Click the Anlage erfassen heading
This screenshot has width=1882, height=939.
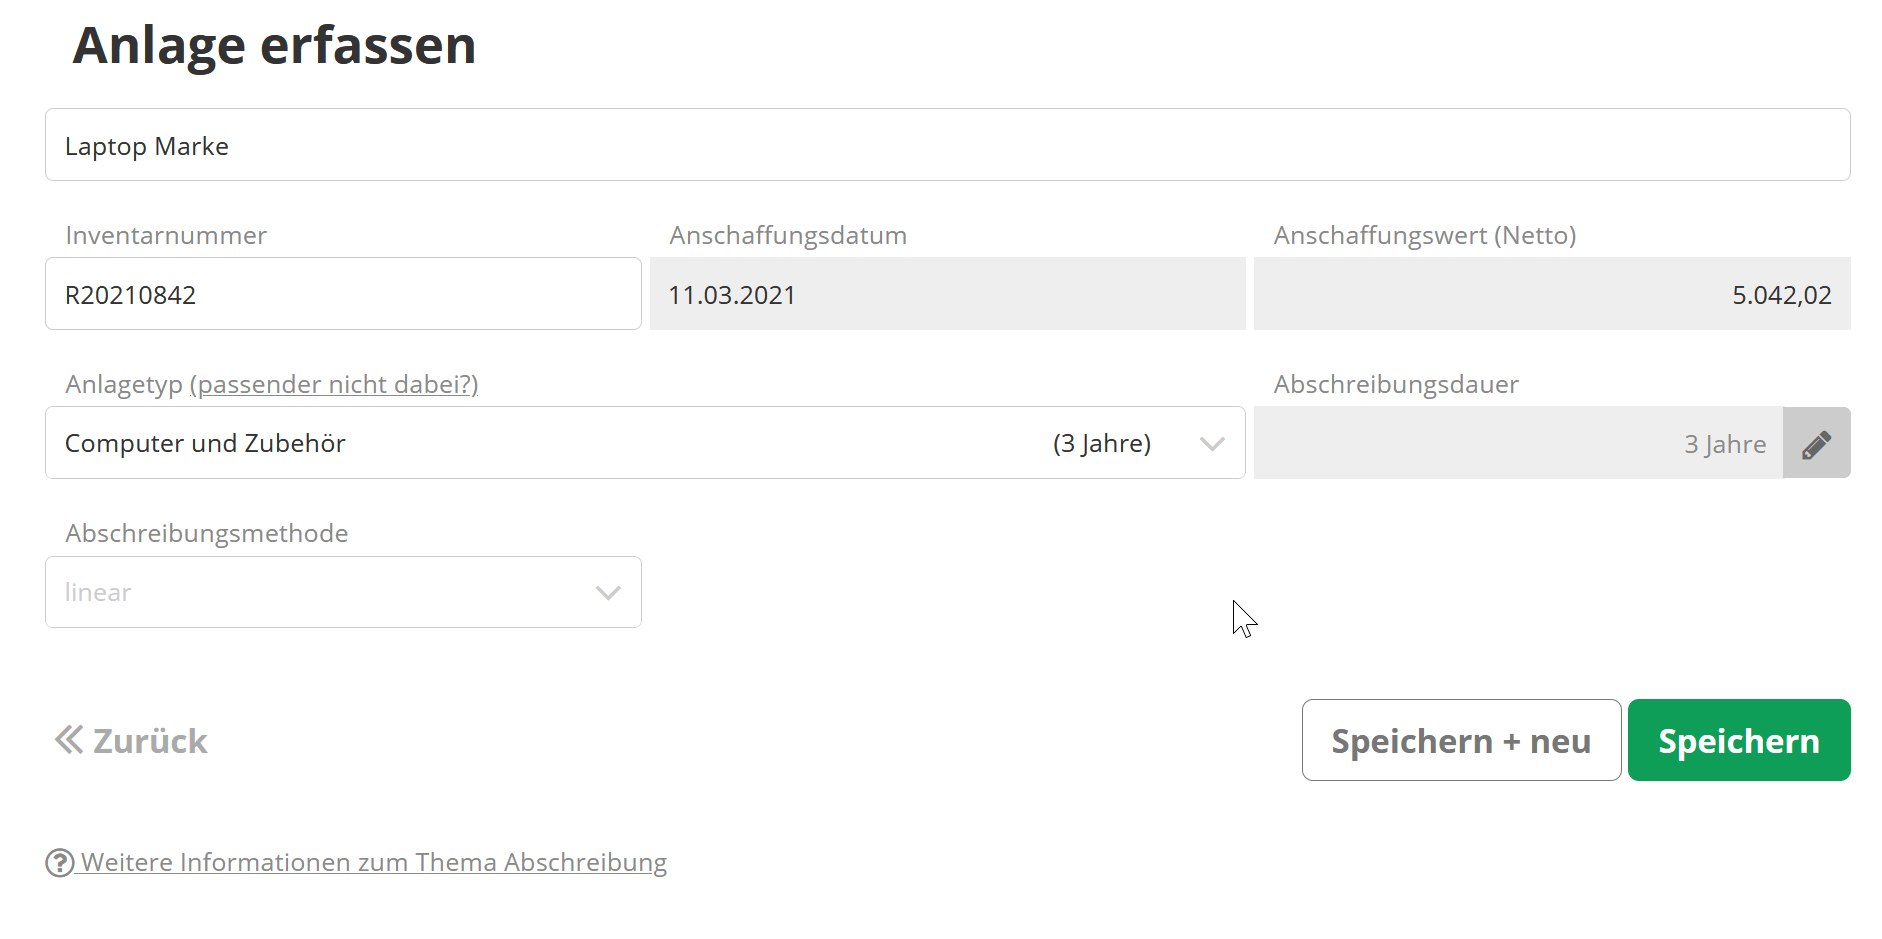coord(274,46)
